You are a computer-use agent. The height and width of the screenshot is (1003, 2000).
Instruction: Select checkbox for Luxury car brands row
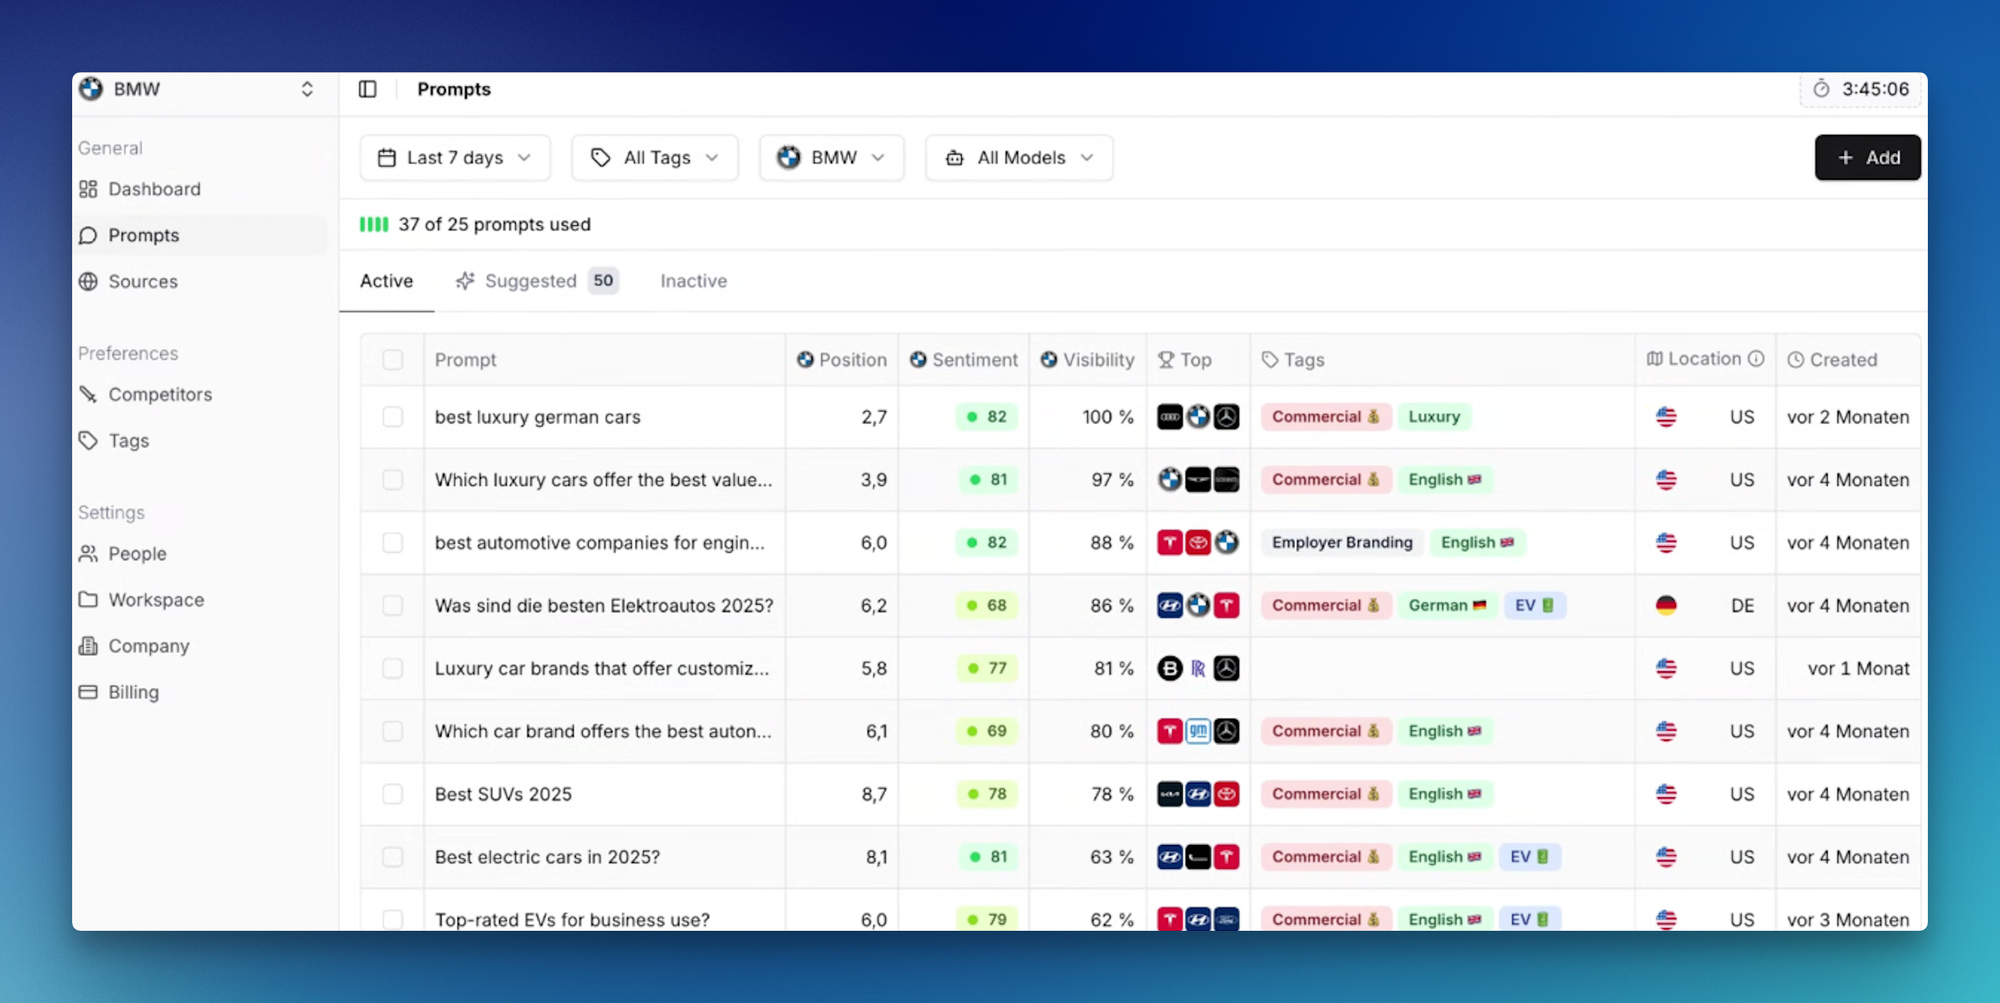pyautogui.click(x=393, y=668)
